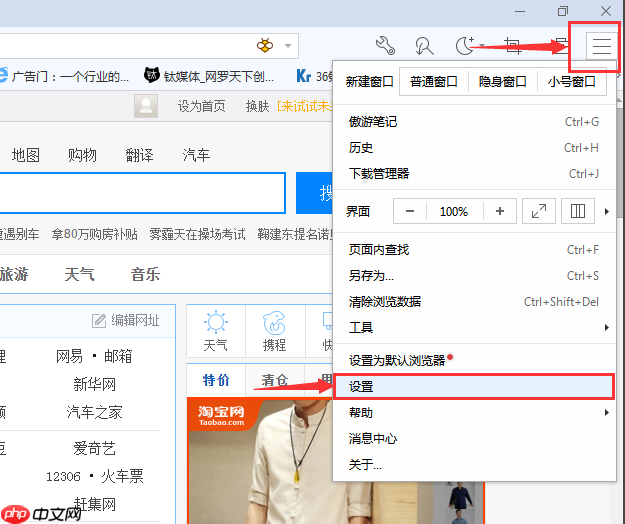Switch to 翻译 search tab

tap(139, 155)
